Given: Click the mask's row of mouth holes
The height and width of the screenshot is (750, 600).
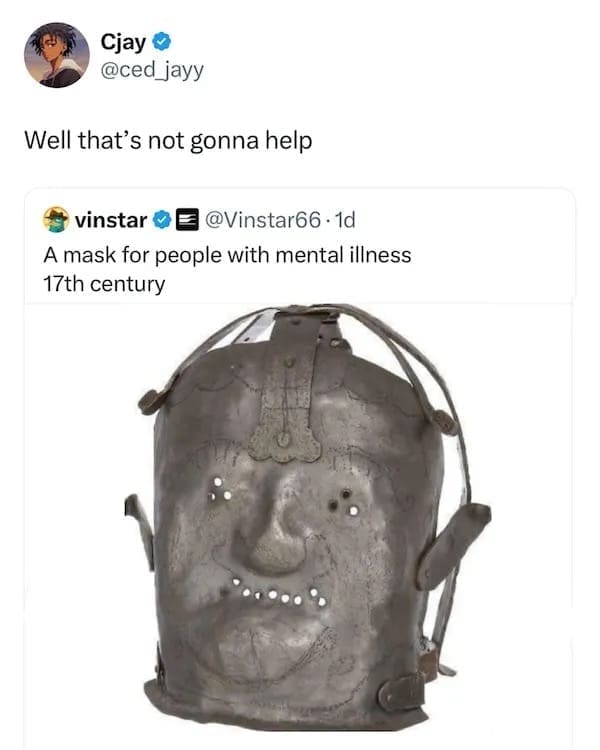Looking at the screenshot, I should [279, 593].
